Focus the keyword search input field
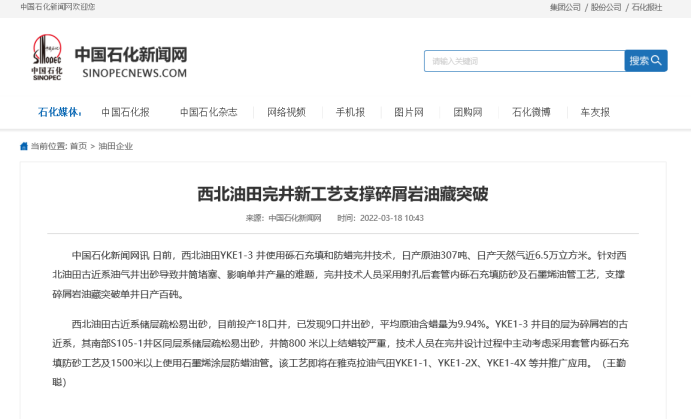The width and height of the screenshot is (692, 420). pos(524,61)
